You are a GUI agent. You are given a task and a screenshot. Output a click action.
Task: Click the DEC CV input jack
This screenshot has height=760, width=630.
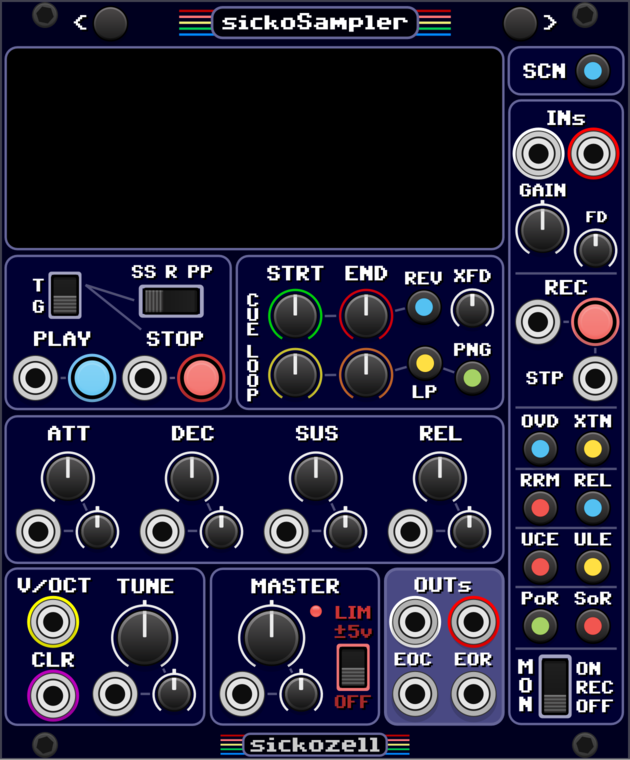pos(163,531)
